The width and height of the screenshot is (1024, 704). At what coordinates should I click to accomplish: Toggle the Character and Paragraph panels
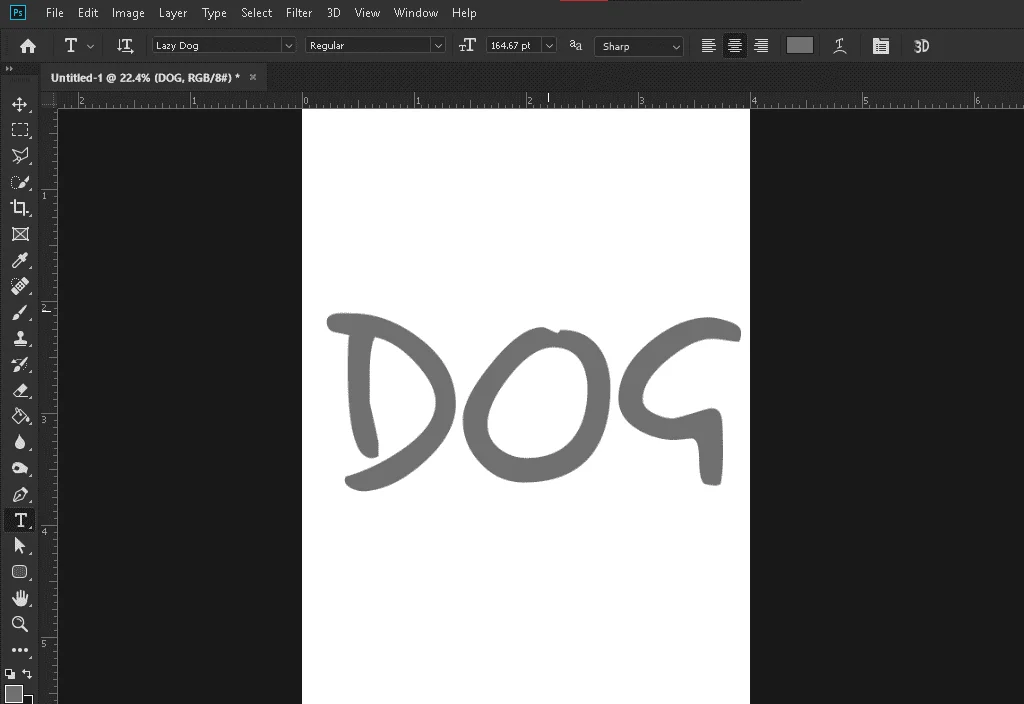click(880, 46)
